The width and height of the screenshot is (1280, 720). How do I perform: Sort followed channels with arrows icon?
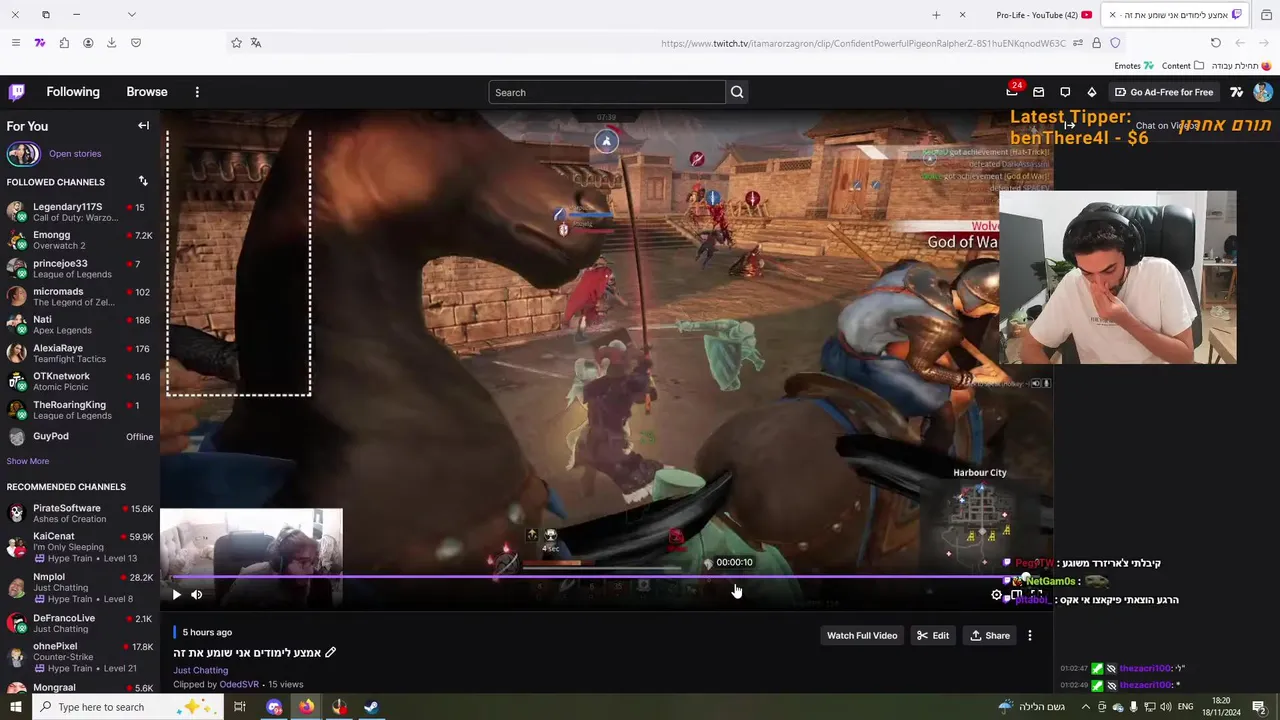click(143, 181)
